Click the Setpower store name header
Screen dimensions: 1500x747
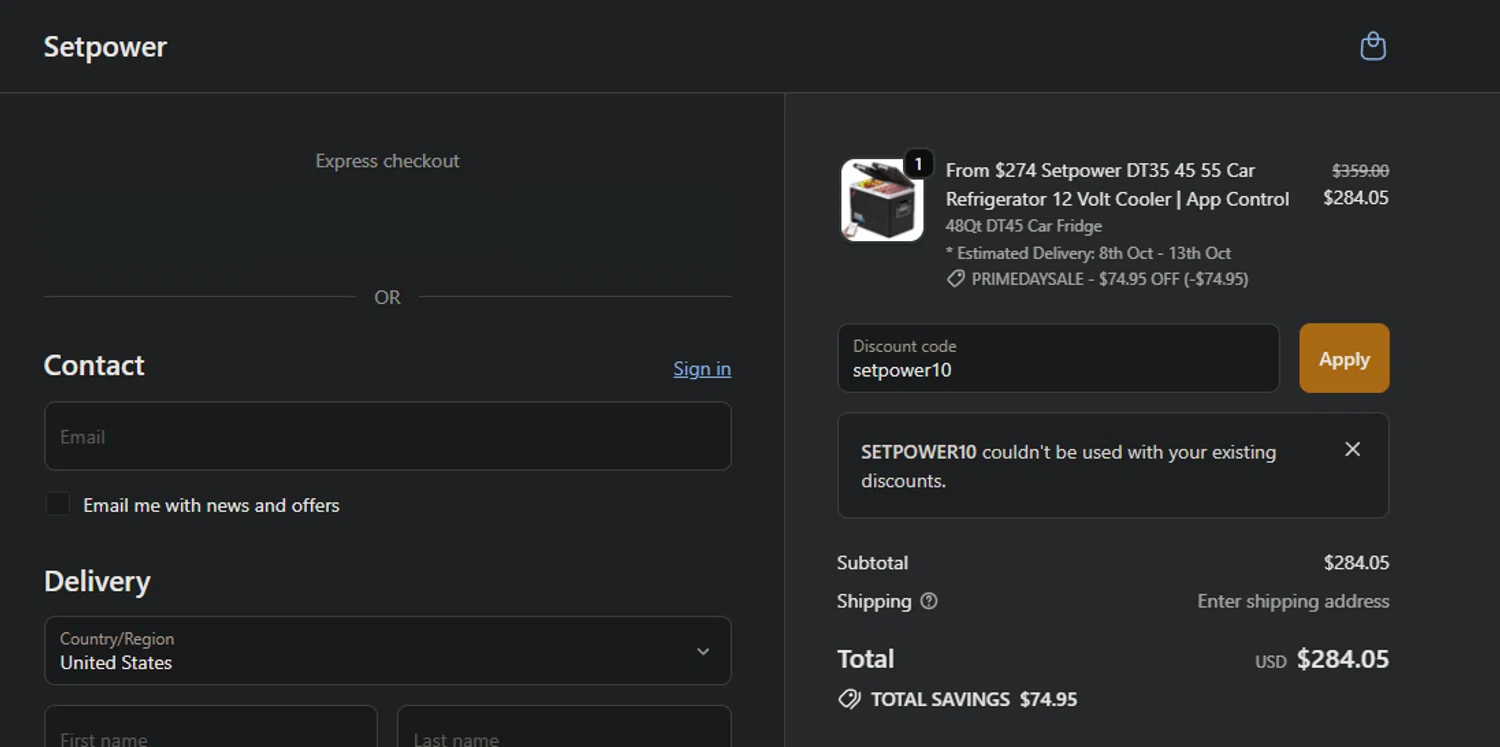pos(105,47)
